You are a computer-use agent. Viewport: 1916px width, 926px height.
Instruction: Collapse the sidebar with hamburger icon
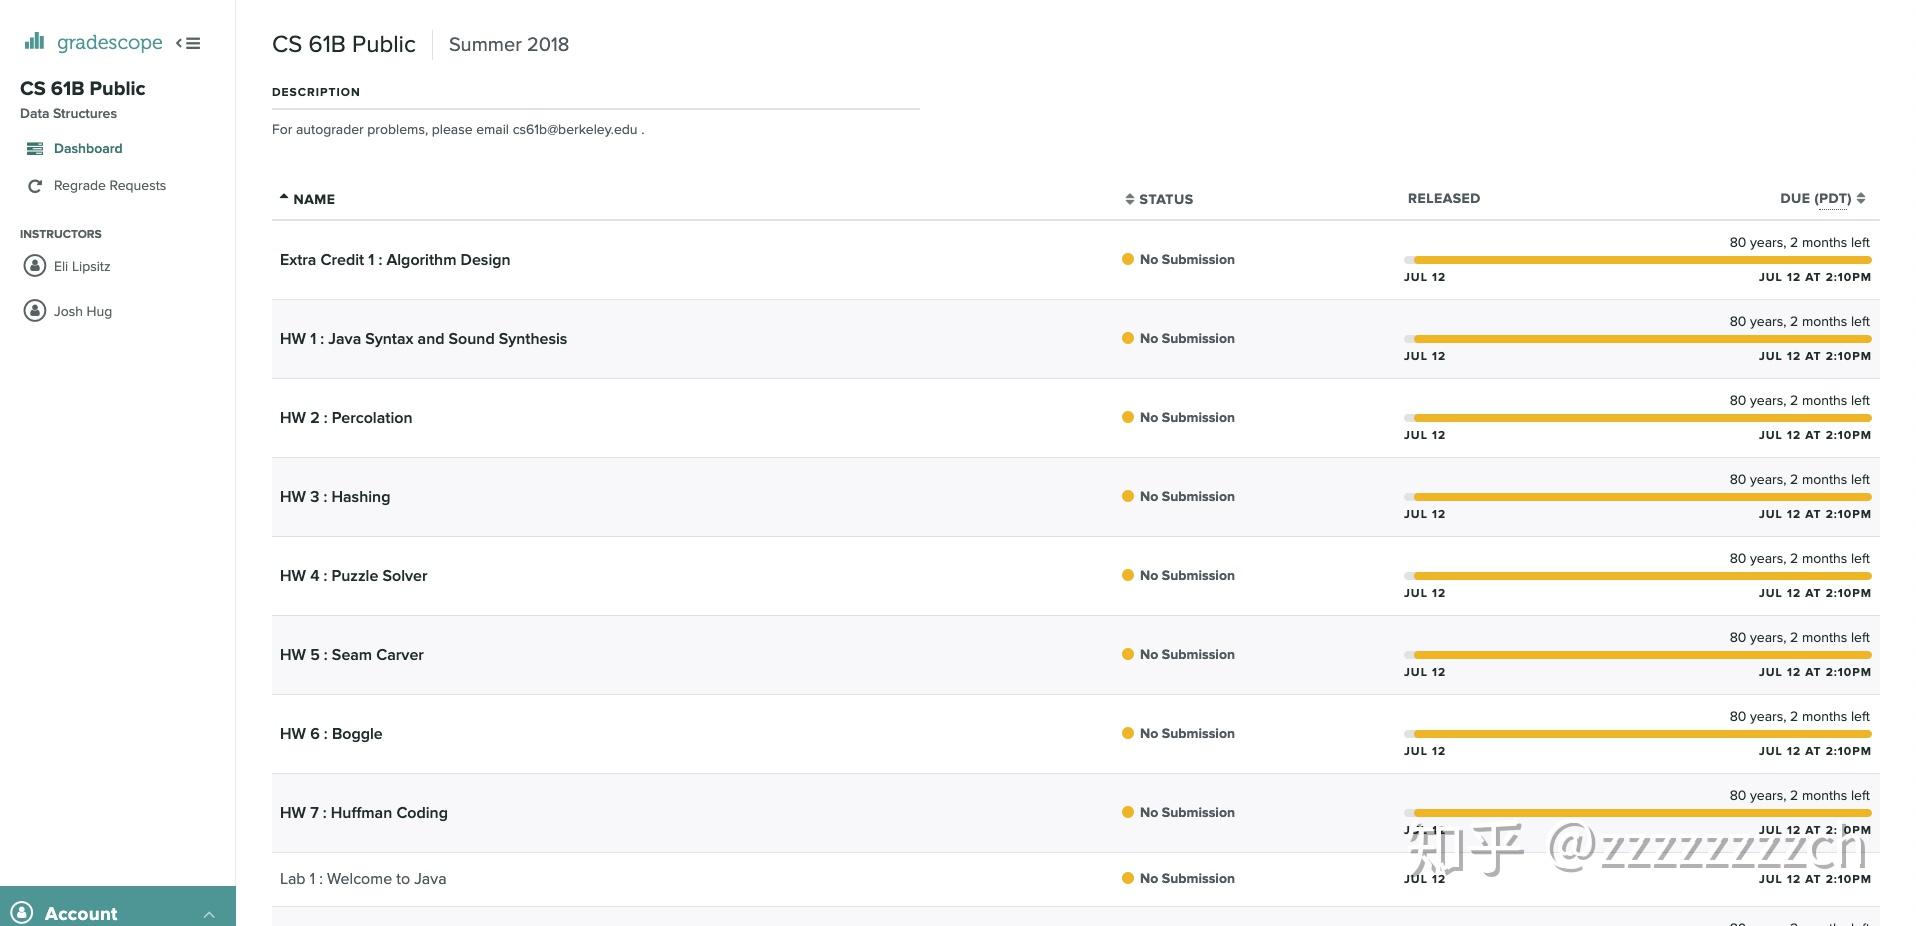[x=188, y=43]
